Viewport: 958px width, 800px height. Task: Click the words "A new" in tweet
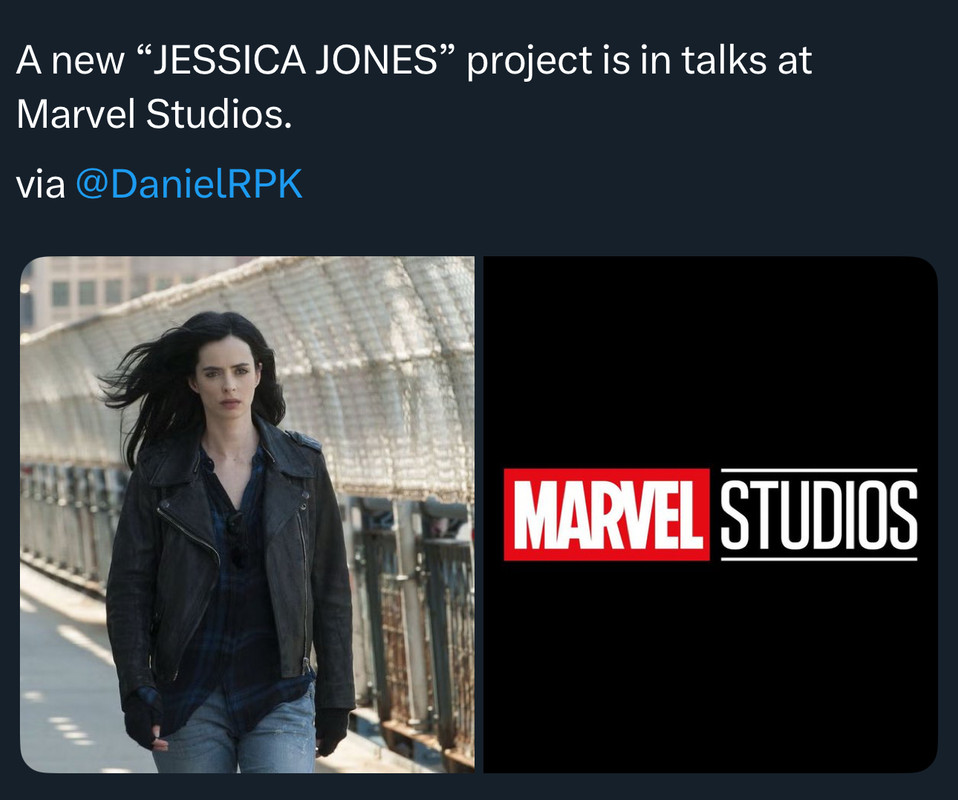(x=70, y=61)
